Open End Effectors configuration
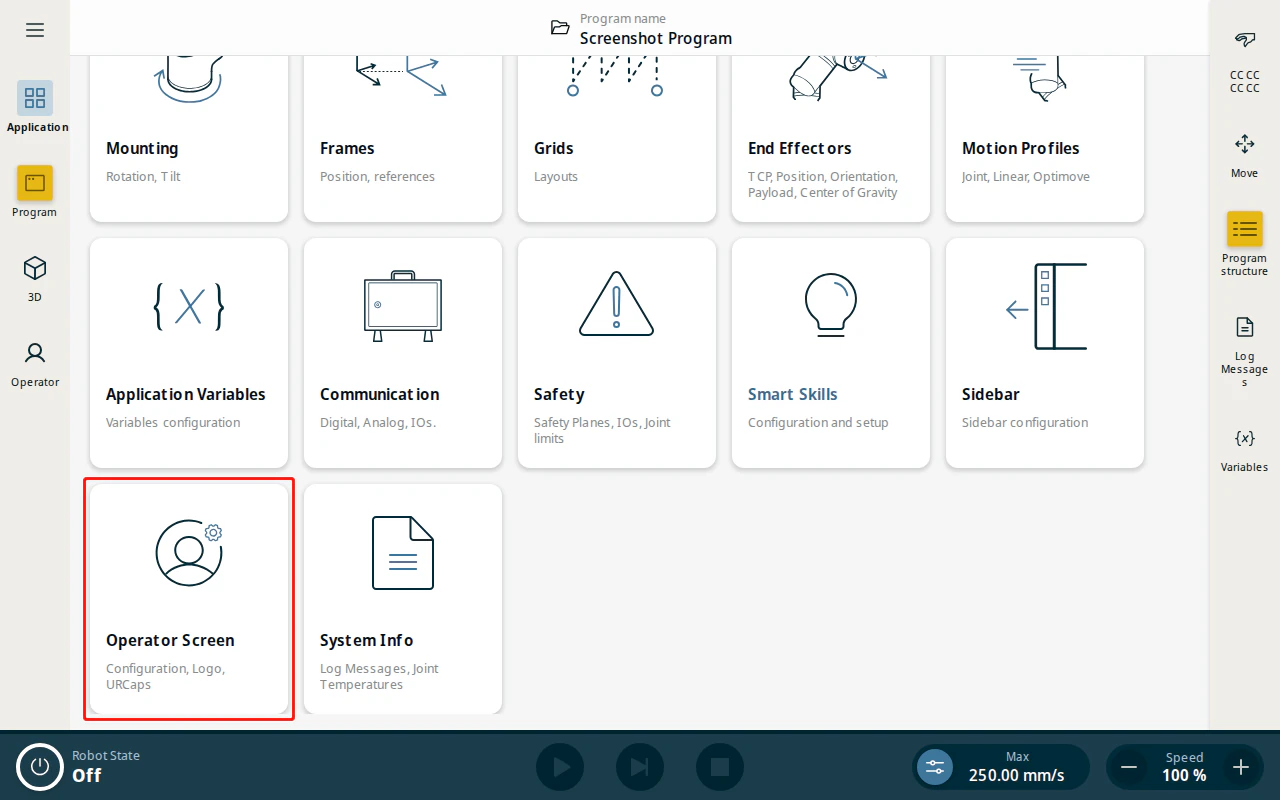The image size is (1280, 800). click(x=831, y=139)
